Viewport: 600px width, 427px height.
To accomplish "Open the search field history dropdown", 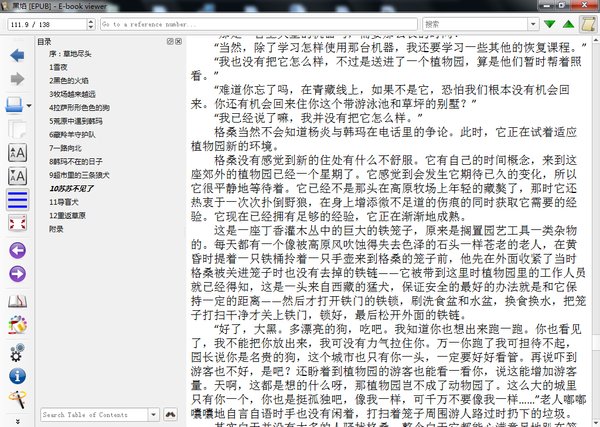I will (x=533, y=24).
